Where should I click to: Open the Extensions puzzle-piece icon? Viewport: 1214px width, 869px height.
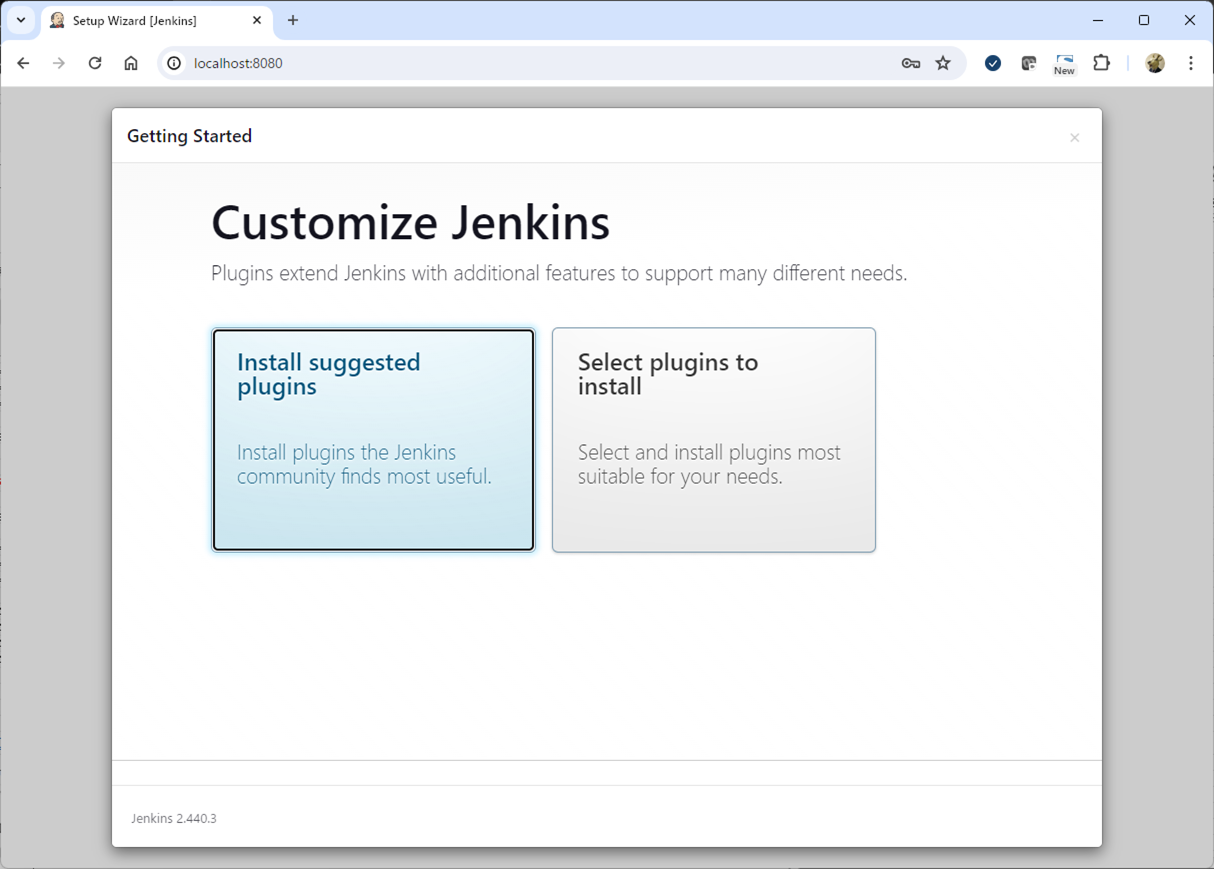click(1101, 62)
